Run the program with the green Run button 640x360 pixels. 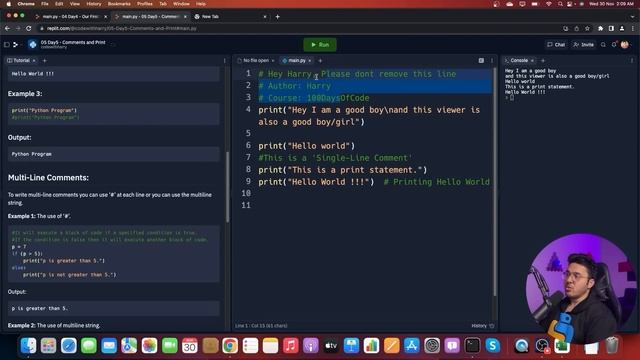click(320, 44)
